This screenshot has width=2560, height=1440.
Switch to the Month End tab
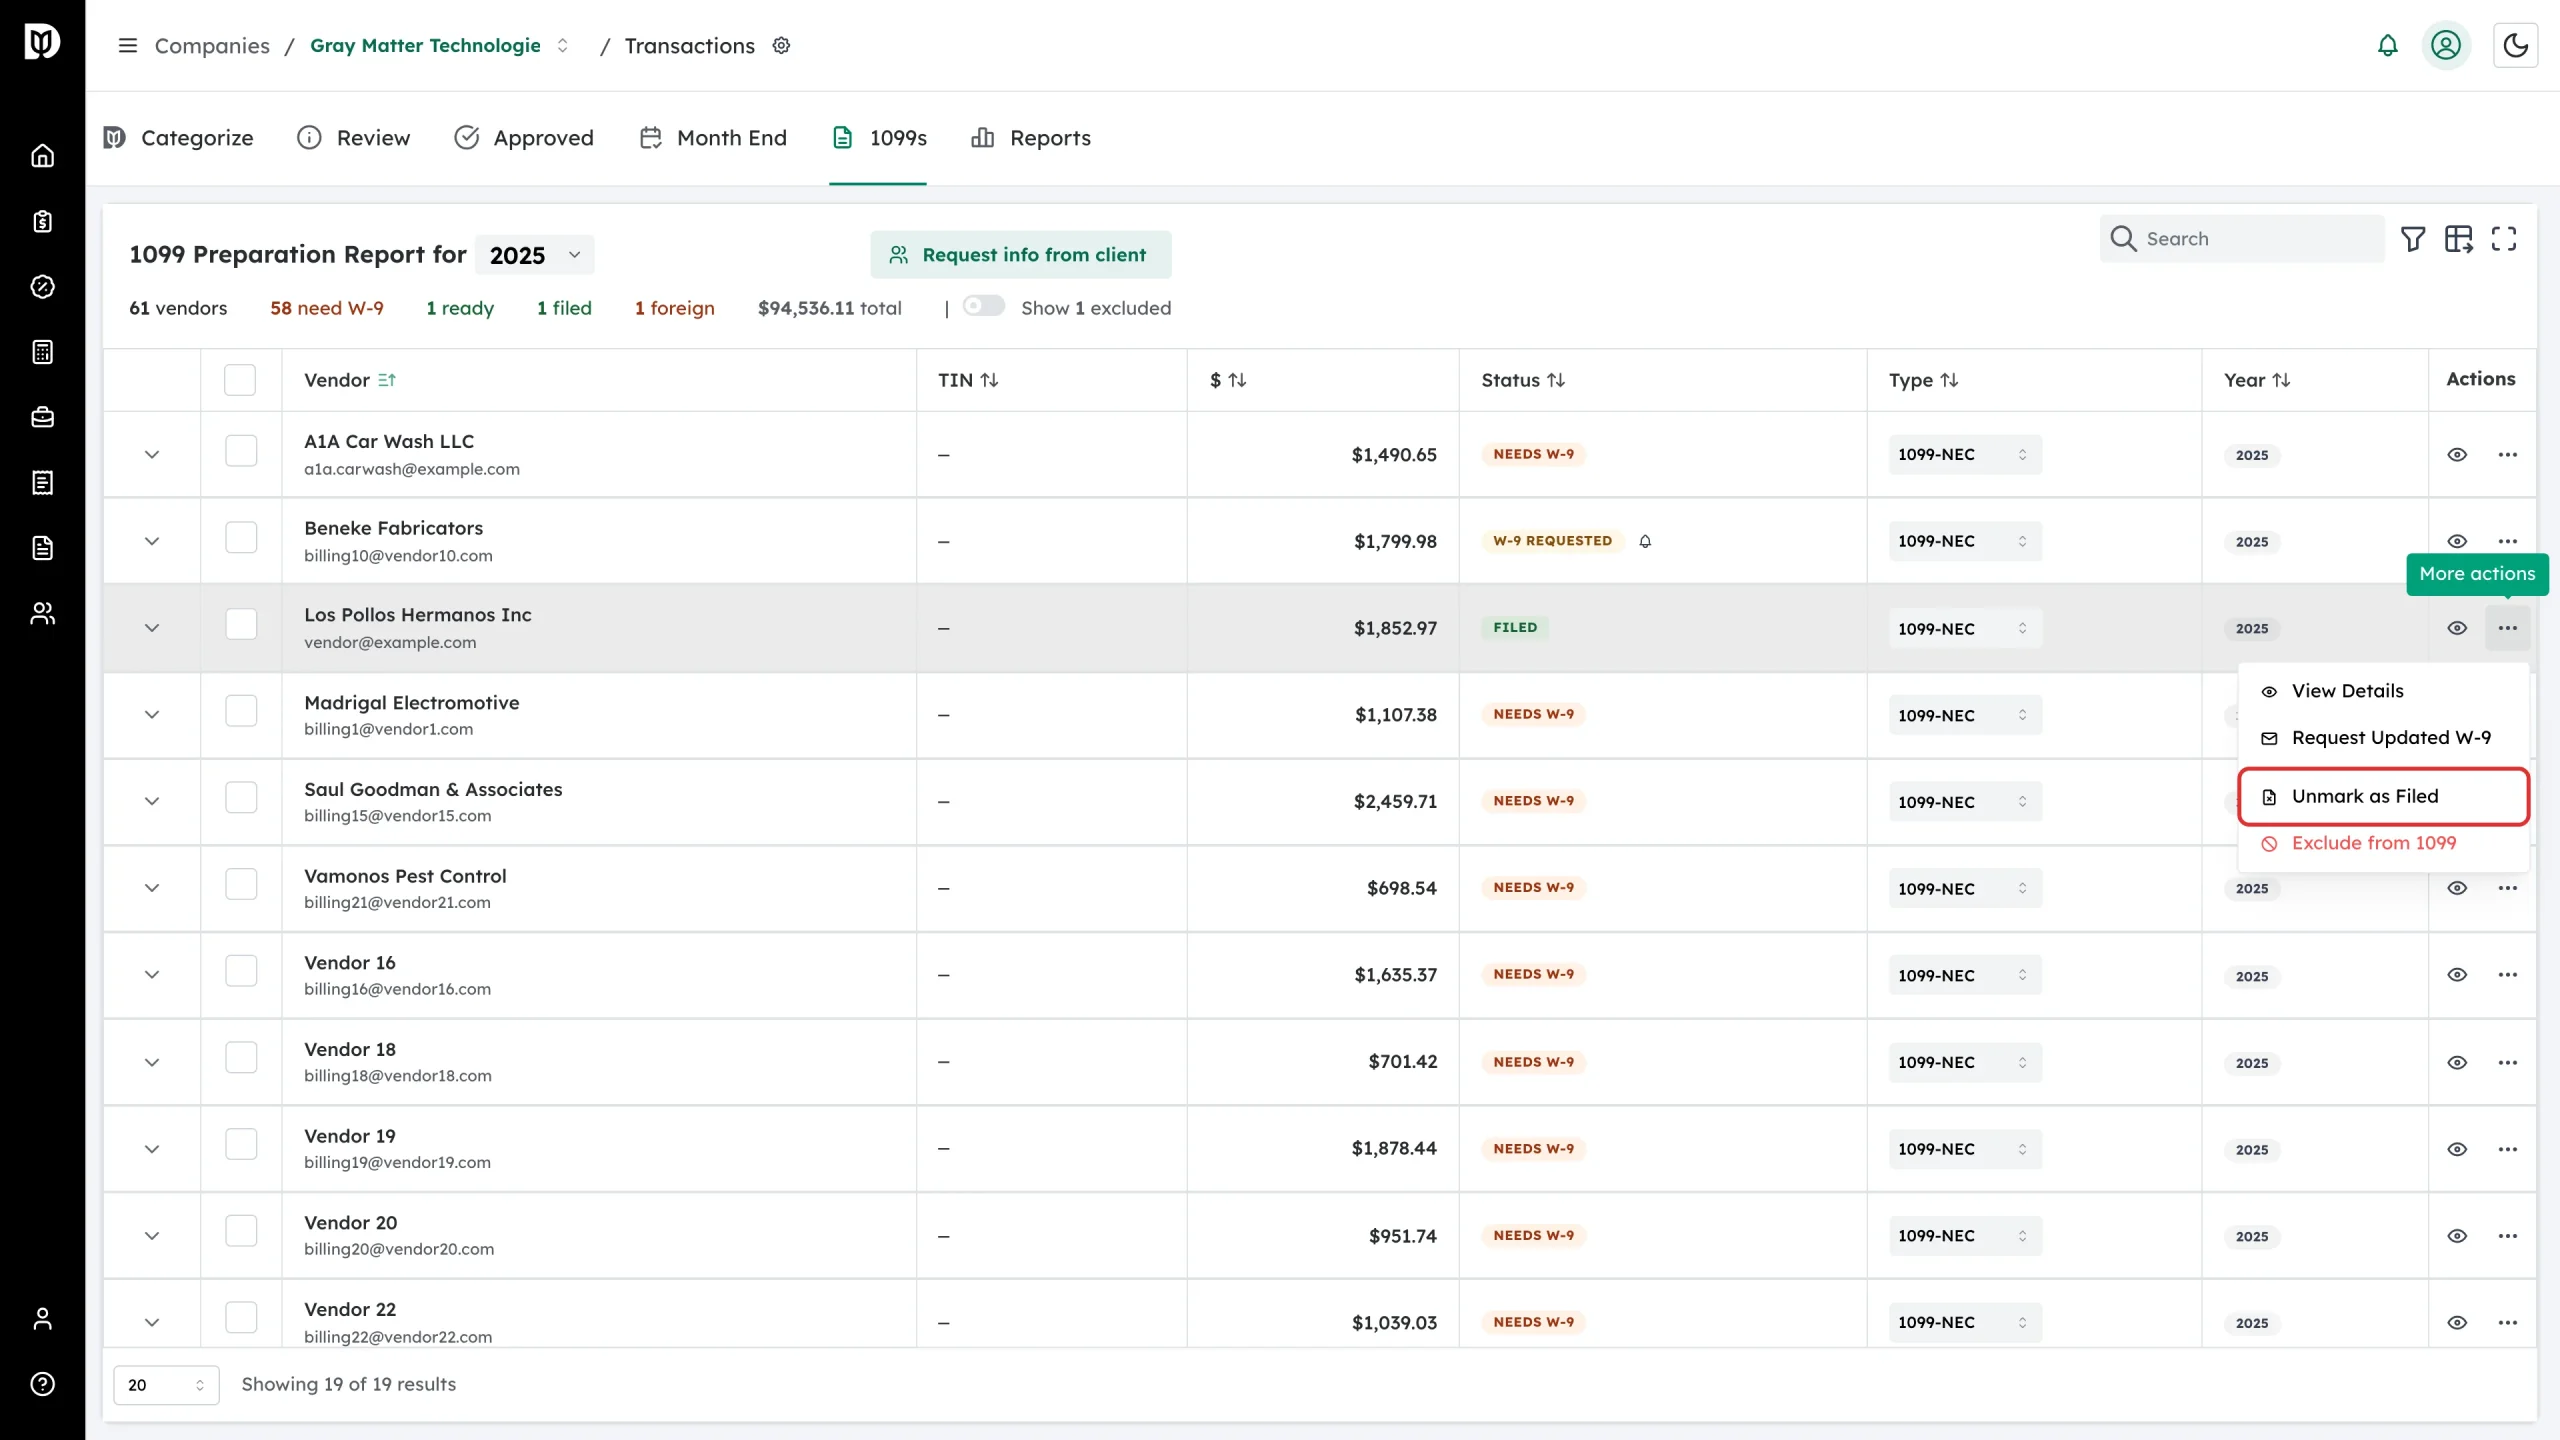[713, 138]
